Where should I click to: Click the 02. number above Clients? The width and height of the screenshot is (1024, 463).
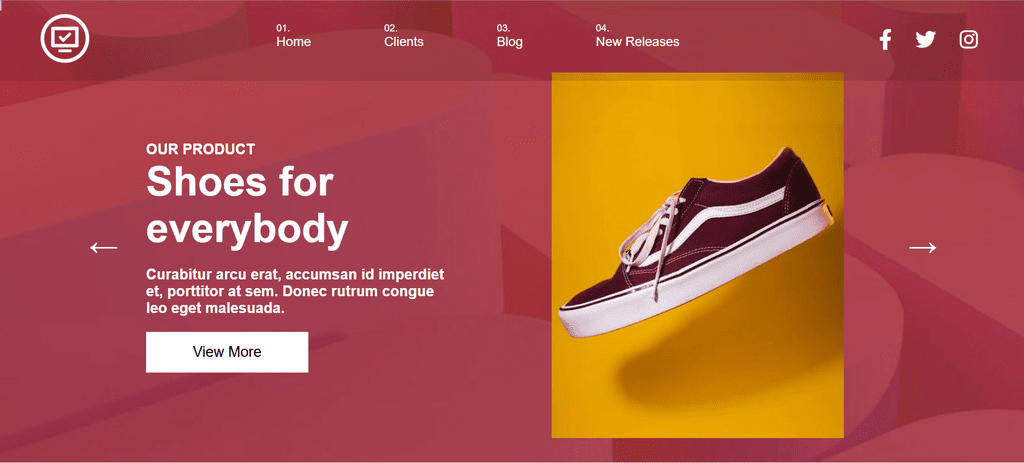point(391,28)
